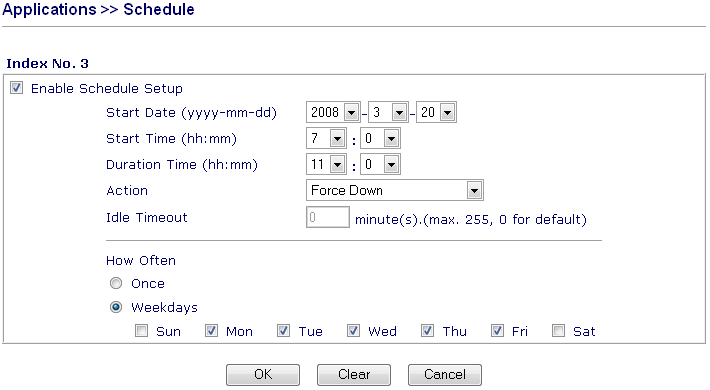Click the Idle Timeout input field
The image size is (710, 390).
[328, 217]
